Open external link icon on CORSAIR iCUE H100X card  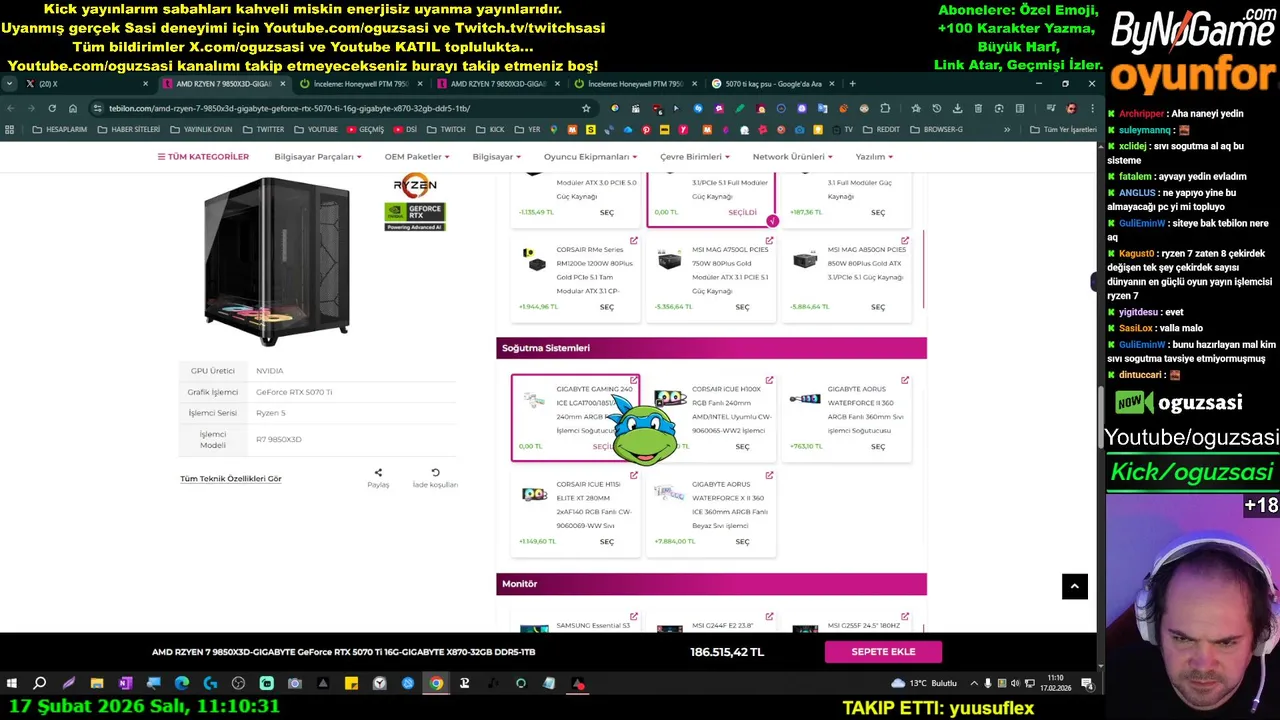(x=769, y=380)
